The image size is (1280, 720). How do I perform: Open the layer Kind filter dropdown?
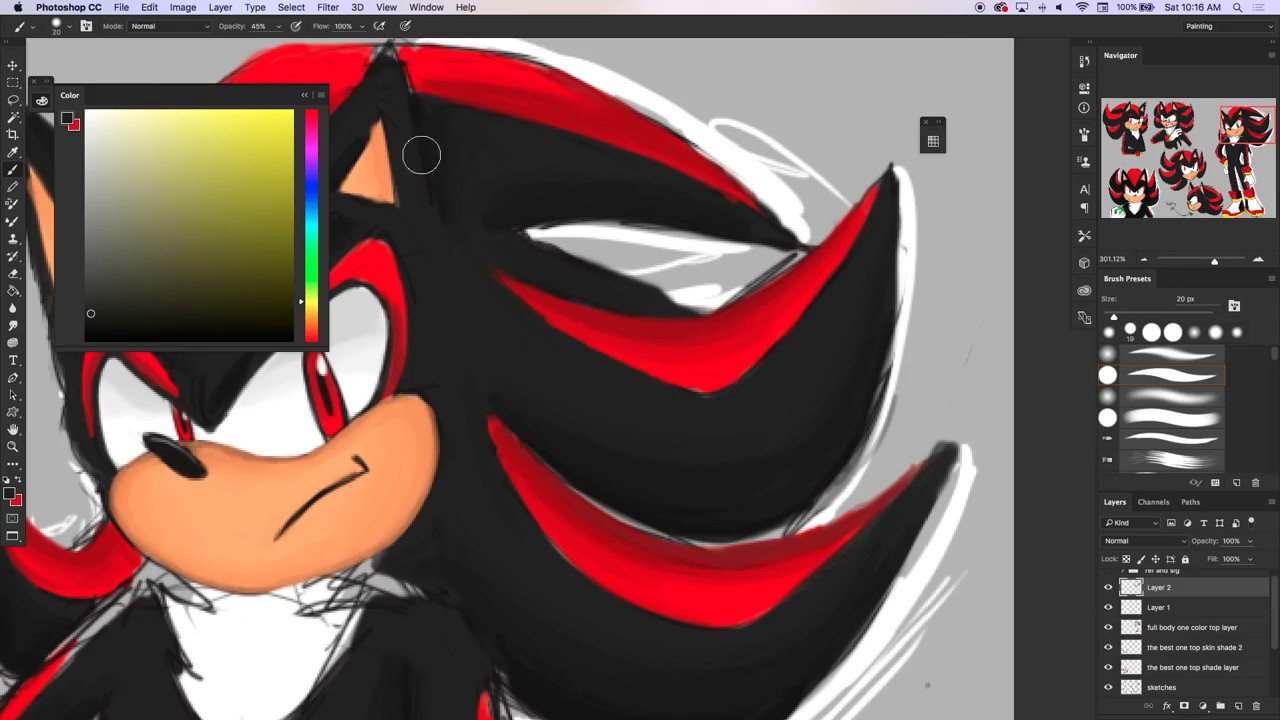click(x=1133, y=523)
